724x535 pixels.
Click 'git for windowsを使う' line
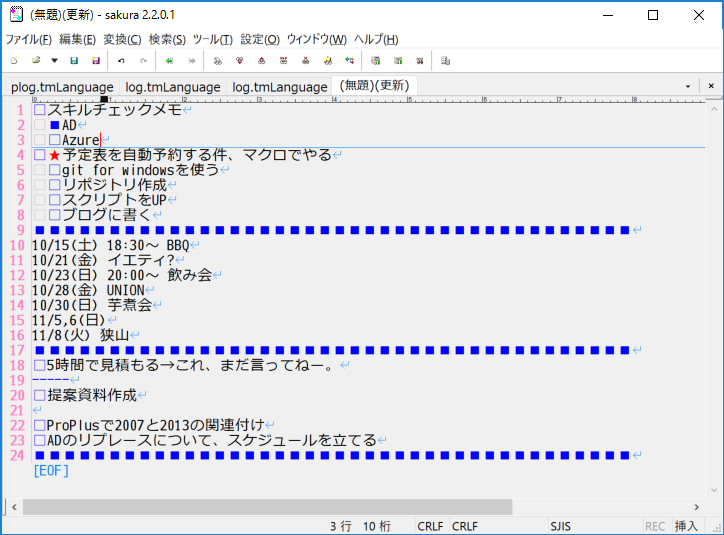pyautogui.click(x=140, y=170)
